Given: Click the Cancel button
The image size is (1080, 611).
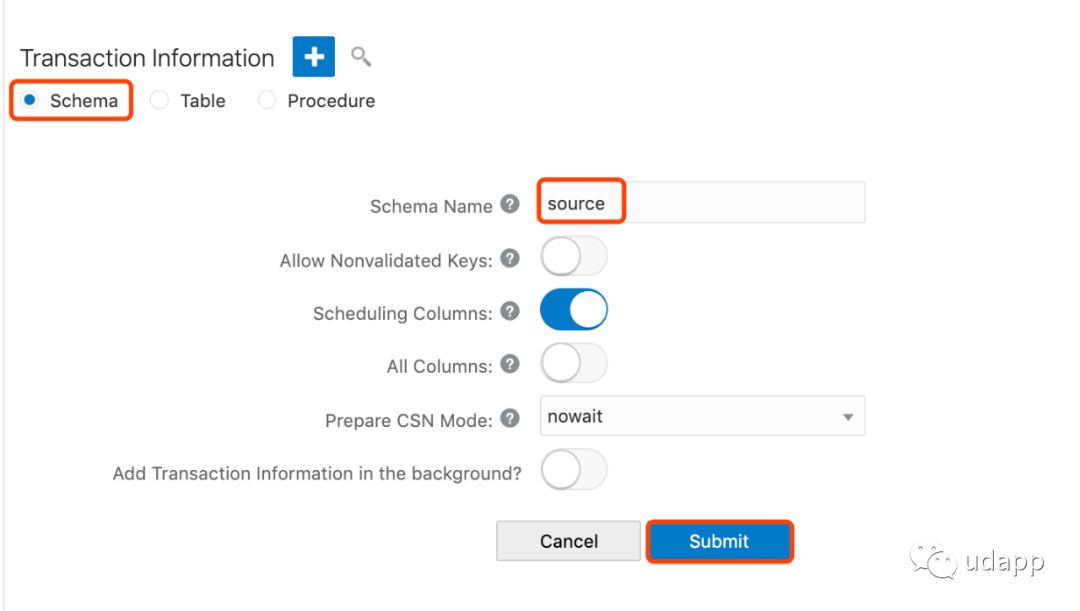Looking at the screenshot, I should click(x=568, y=541).
